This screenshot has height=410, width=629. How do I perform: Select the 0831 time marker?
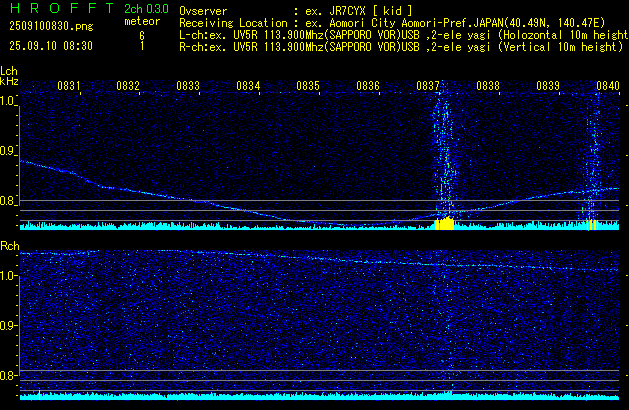point(69,86)
